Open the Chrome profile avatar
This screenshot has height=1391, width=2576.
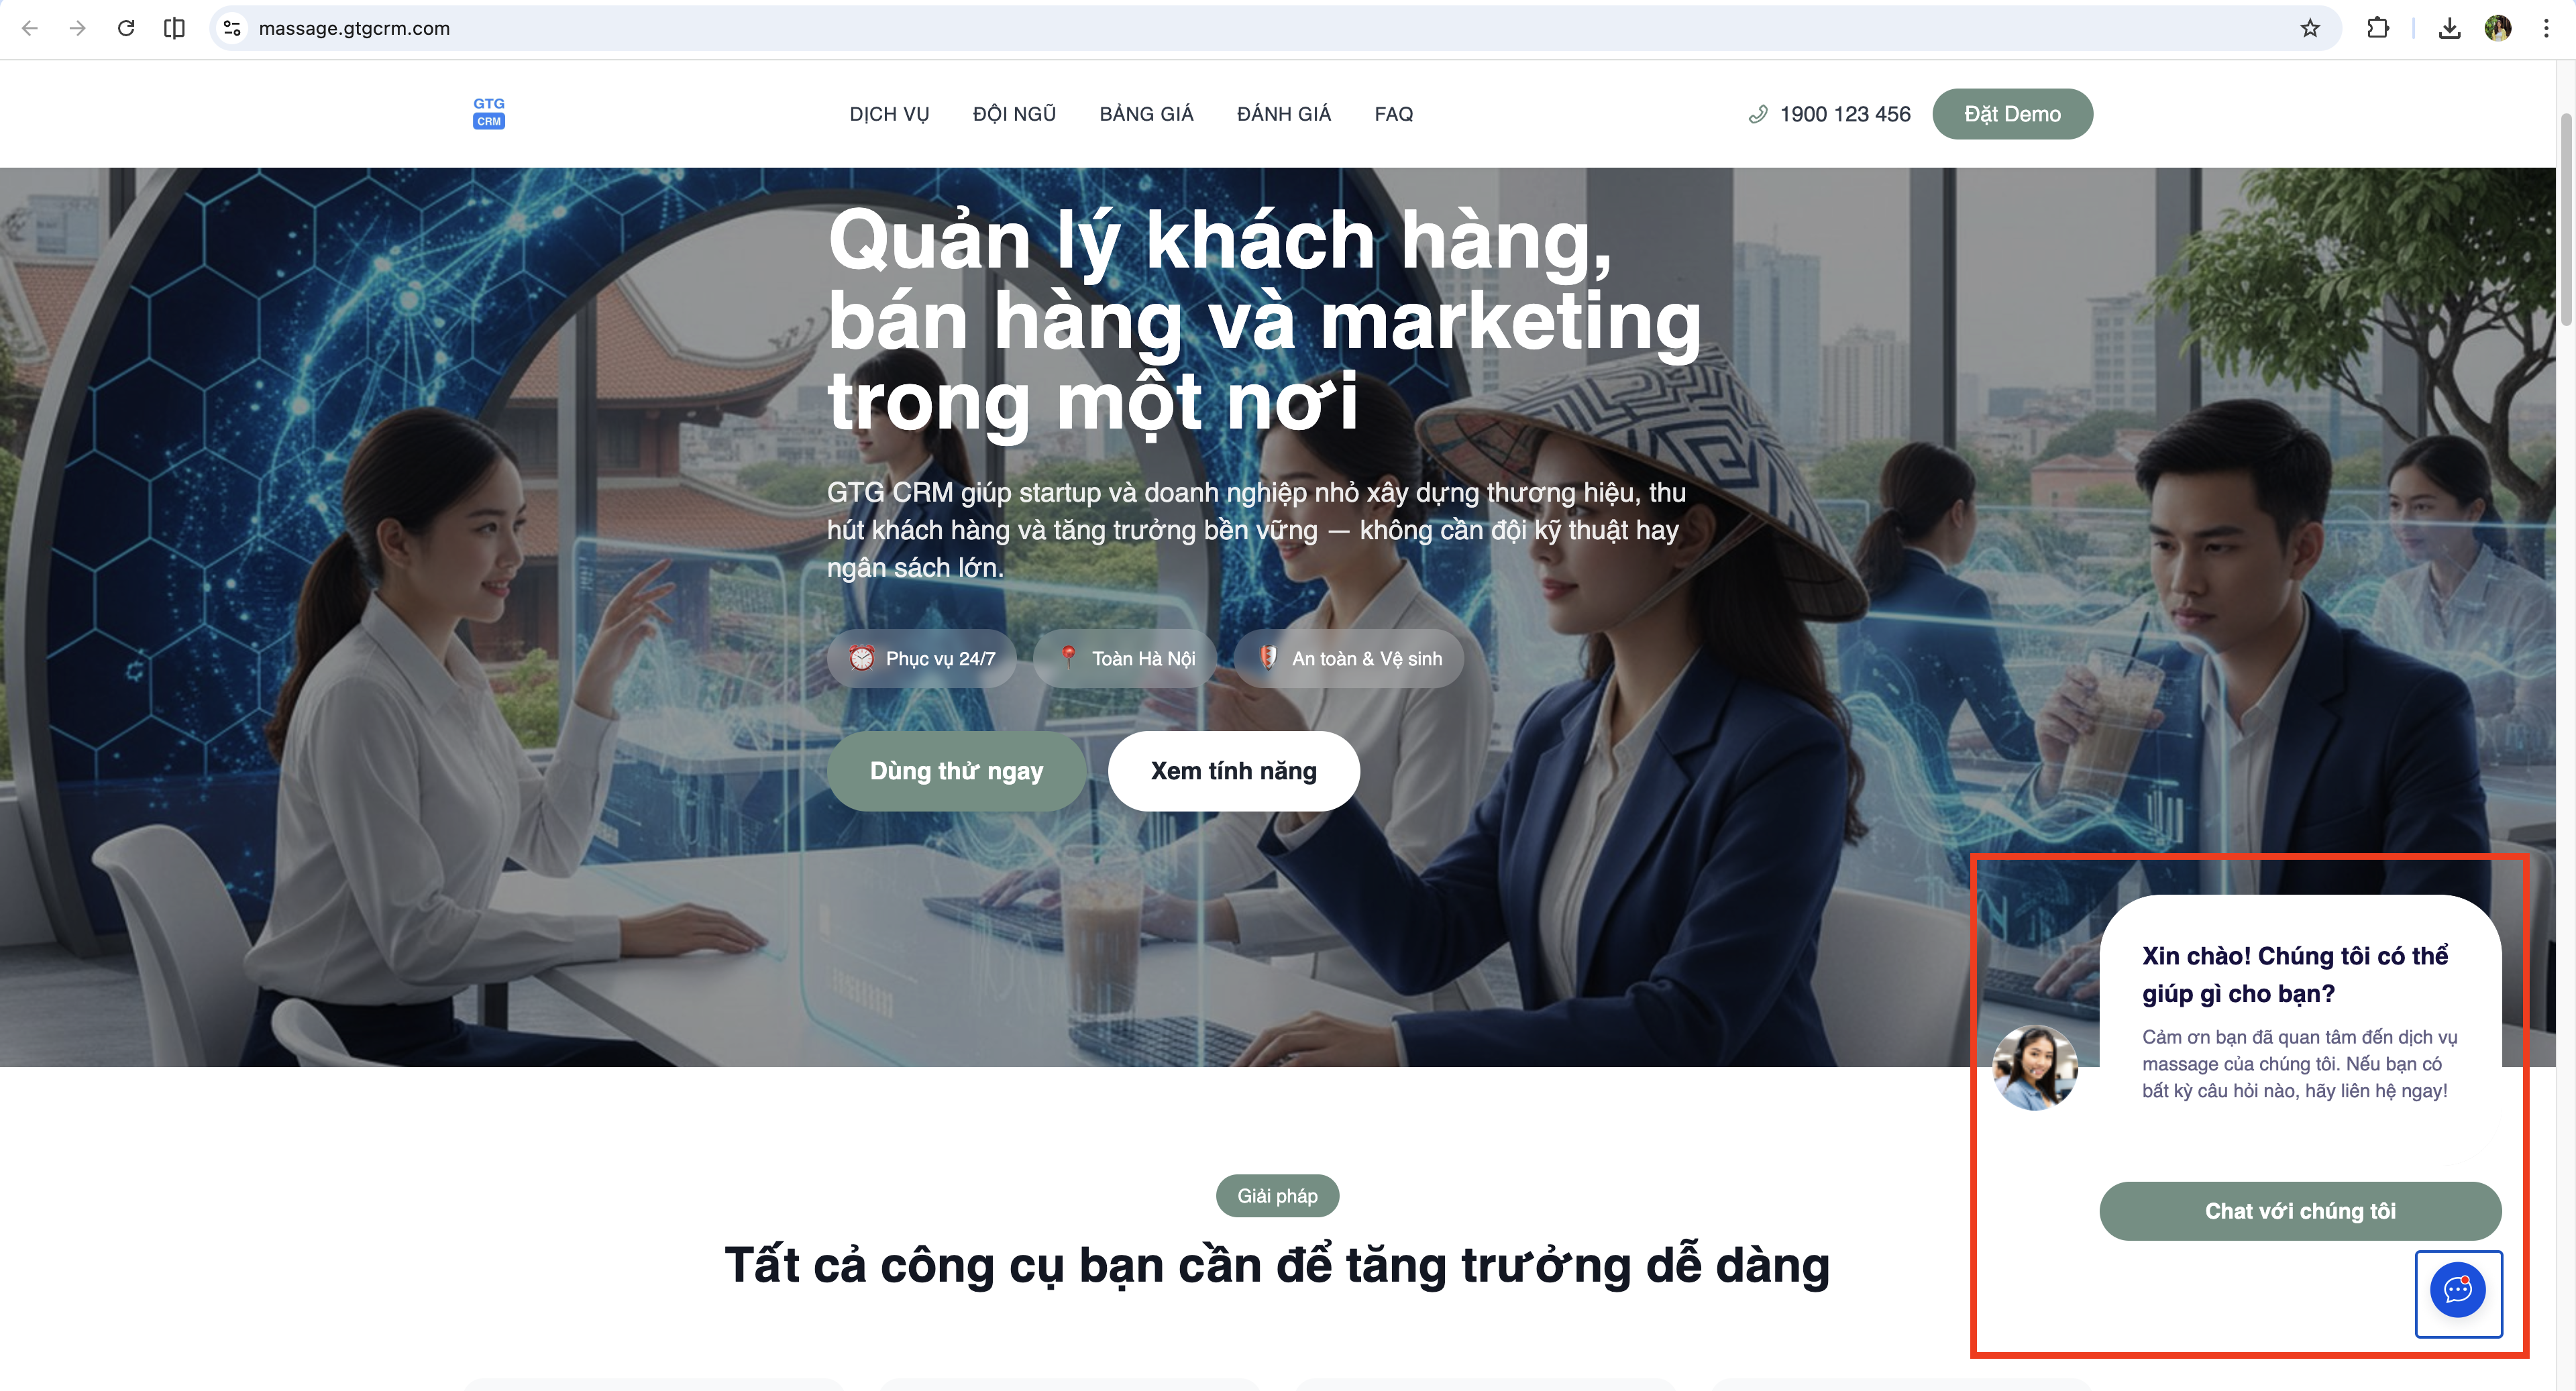(2498, 28)
